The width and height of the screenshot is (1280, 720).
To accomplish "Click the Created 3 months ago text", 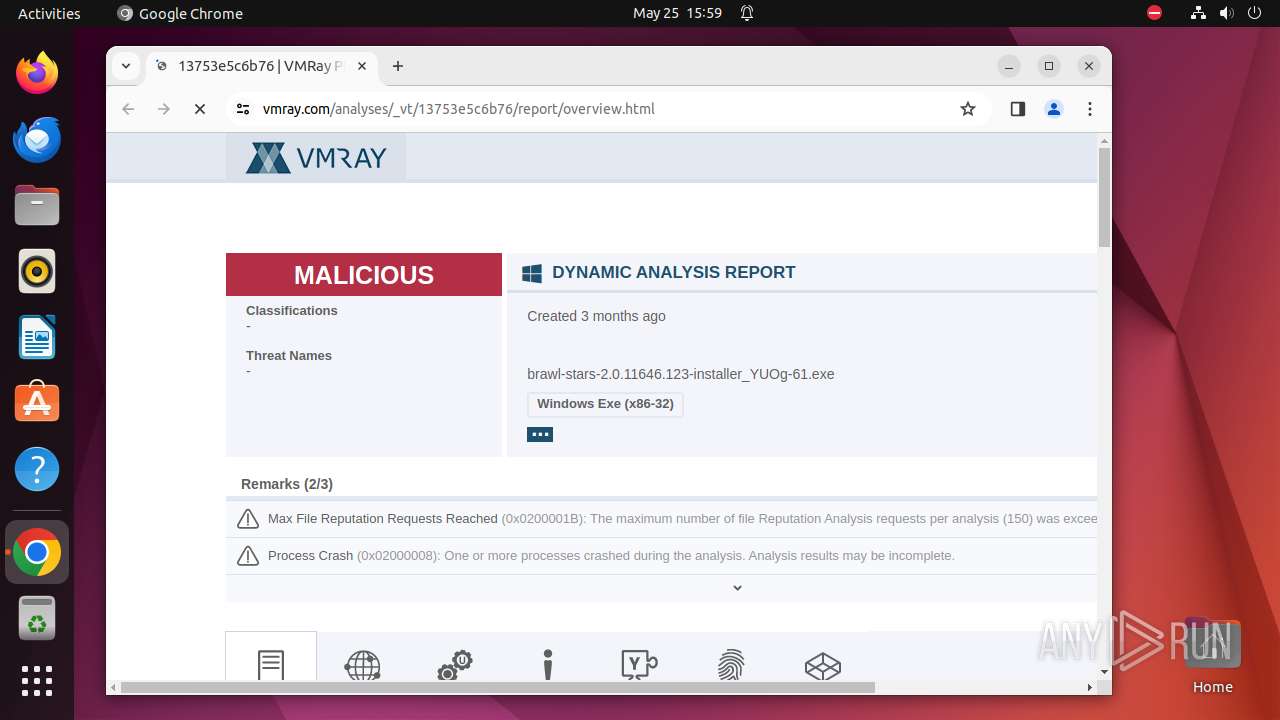I will pyautogui.click(x=596, y=316).
